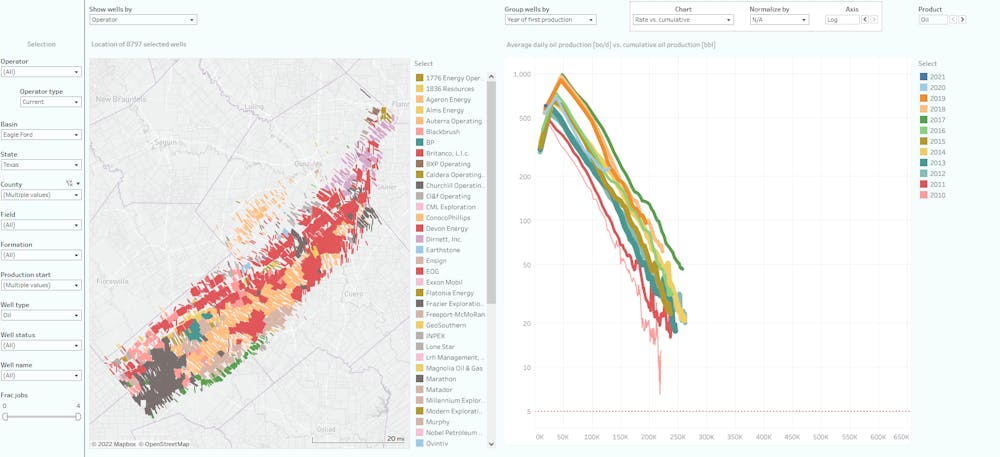Click Ovintiv in the operator legend
This screenshot has height=457, width=1000.
433,444
